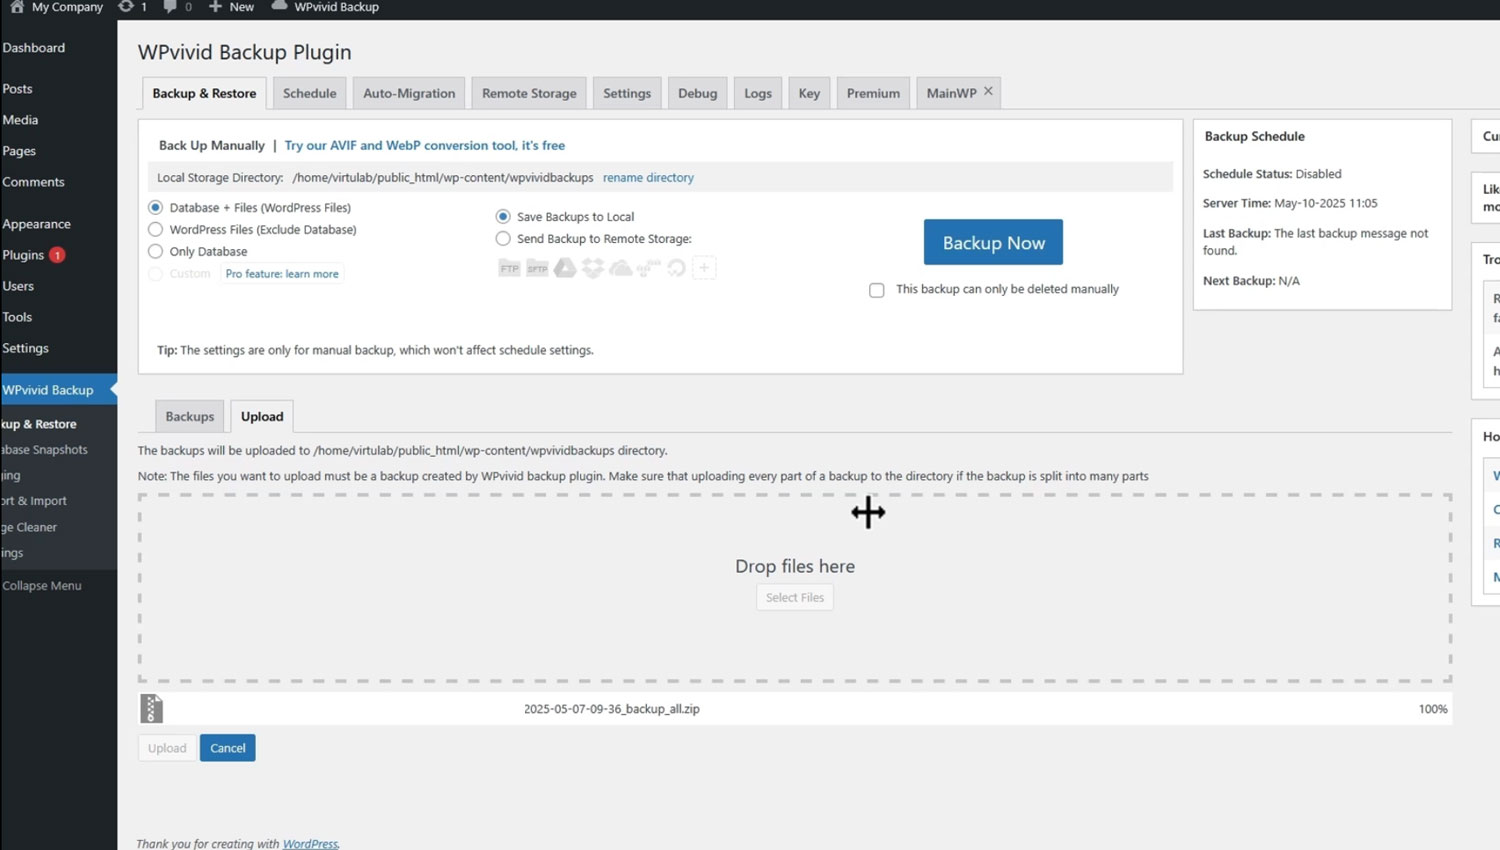
Task: Select the Dropbox storage icon
Action: click(x=593, y=268)
